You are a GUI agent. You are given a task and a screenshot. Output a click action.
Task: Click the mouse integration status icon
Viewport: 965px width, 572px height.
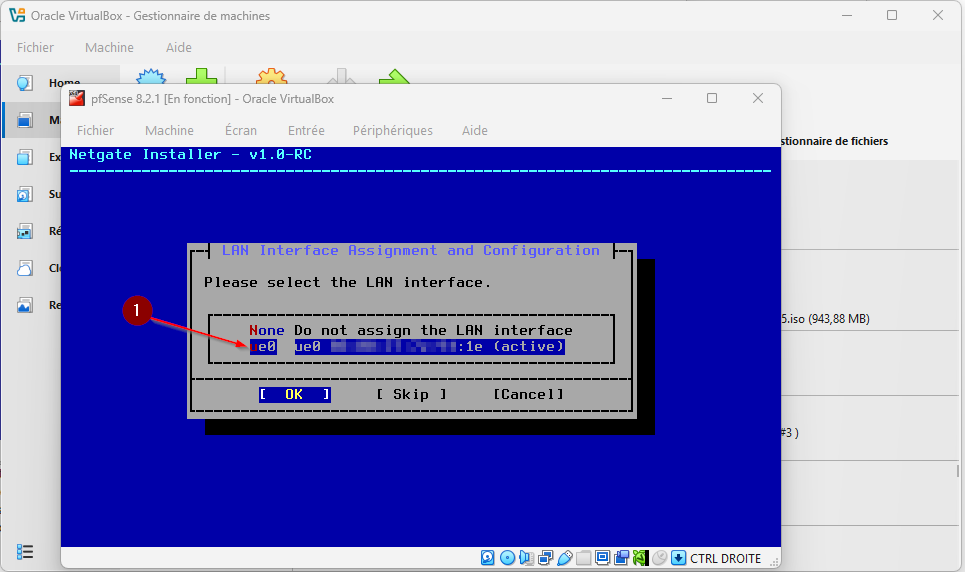tap(659, 558)
